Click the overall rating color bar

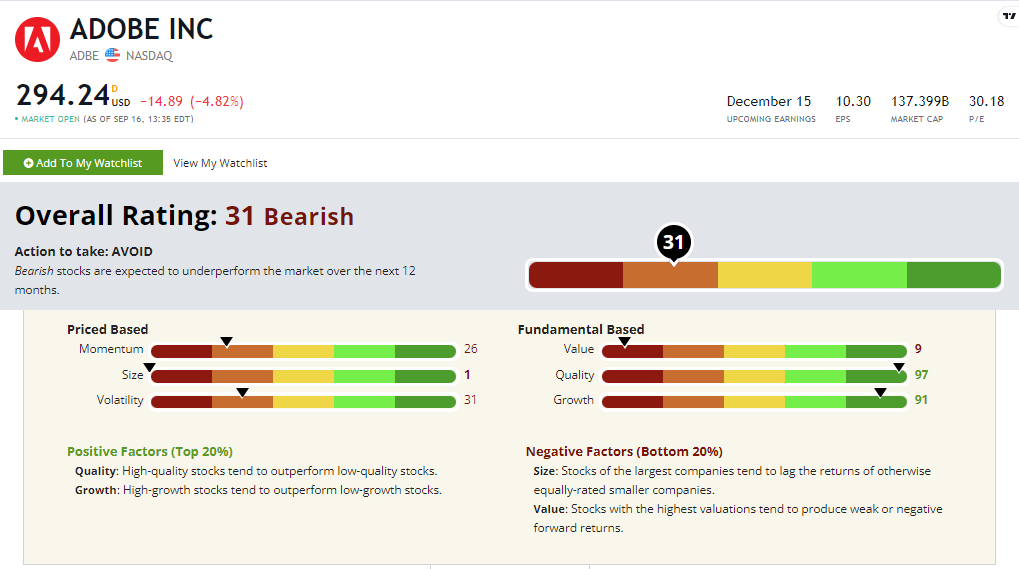pyautogui.click(x=764, y=275)
